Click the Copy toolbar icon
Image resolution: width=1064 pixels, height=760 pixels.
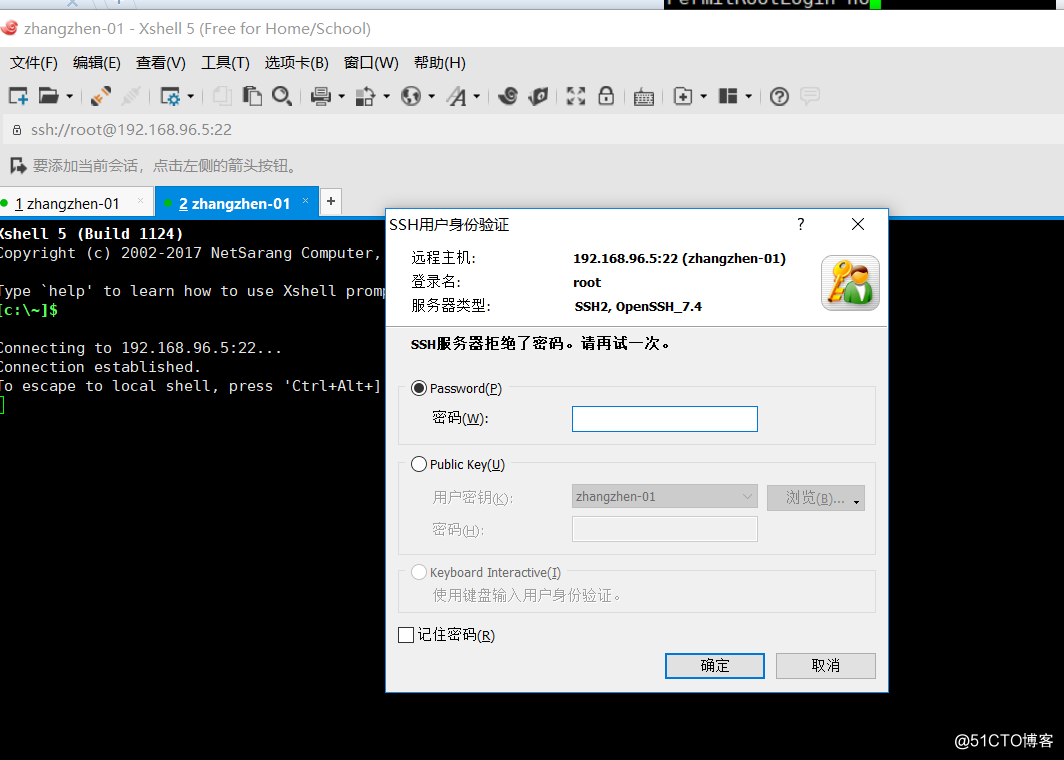point(222,96)
